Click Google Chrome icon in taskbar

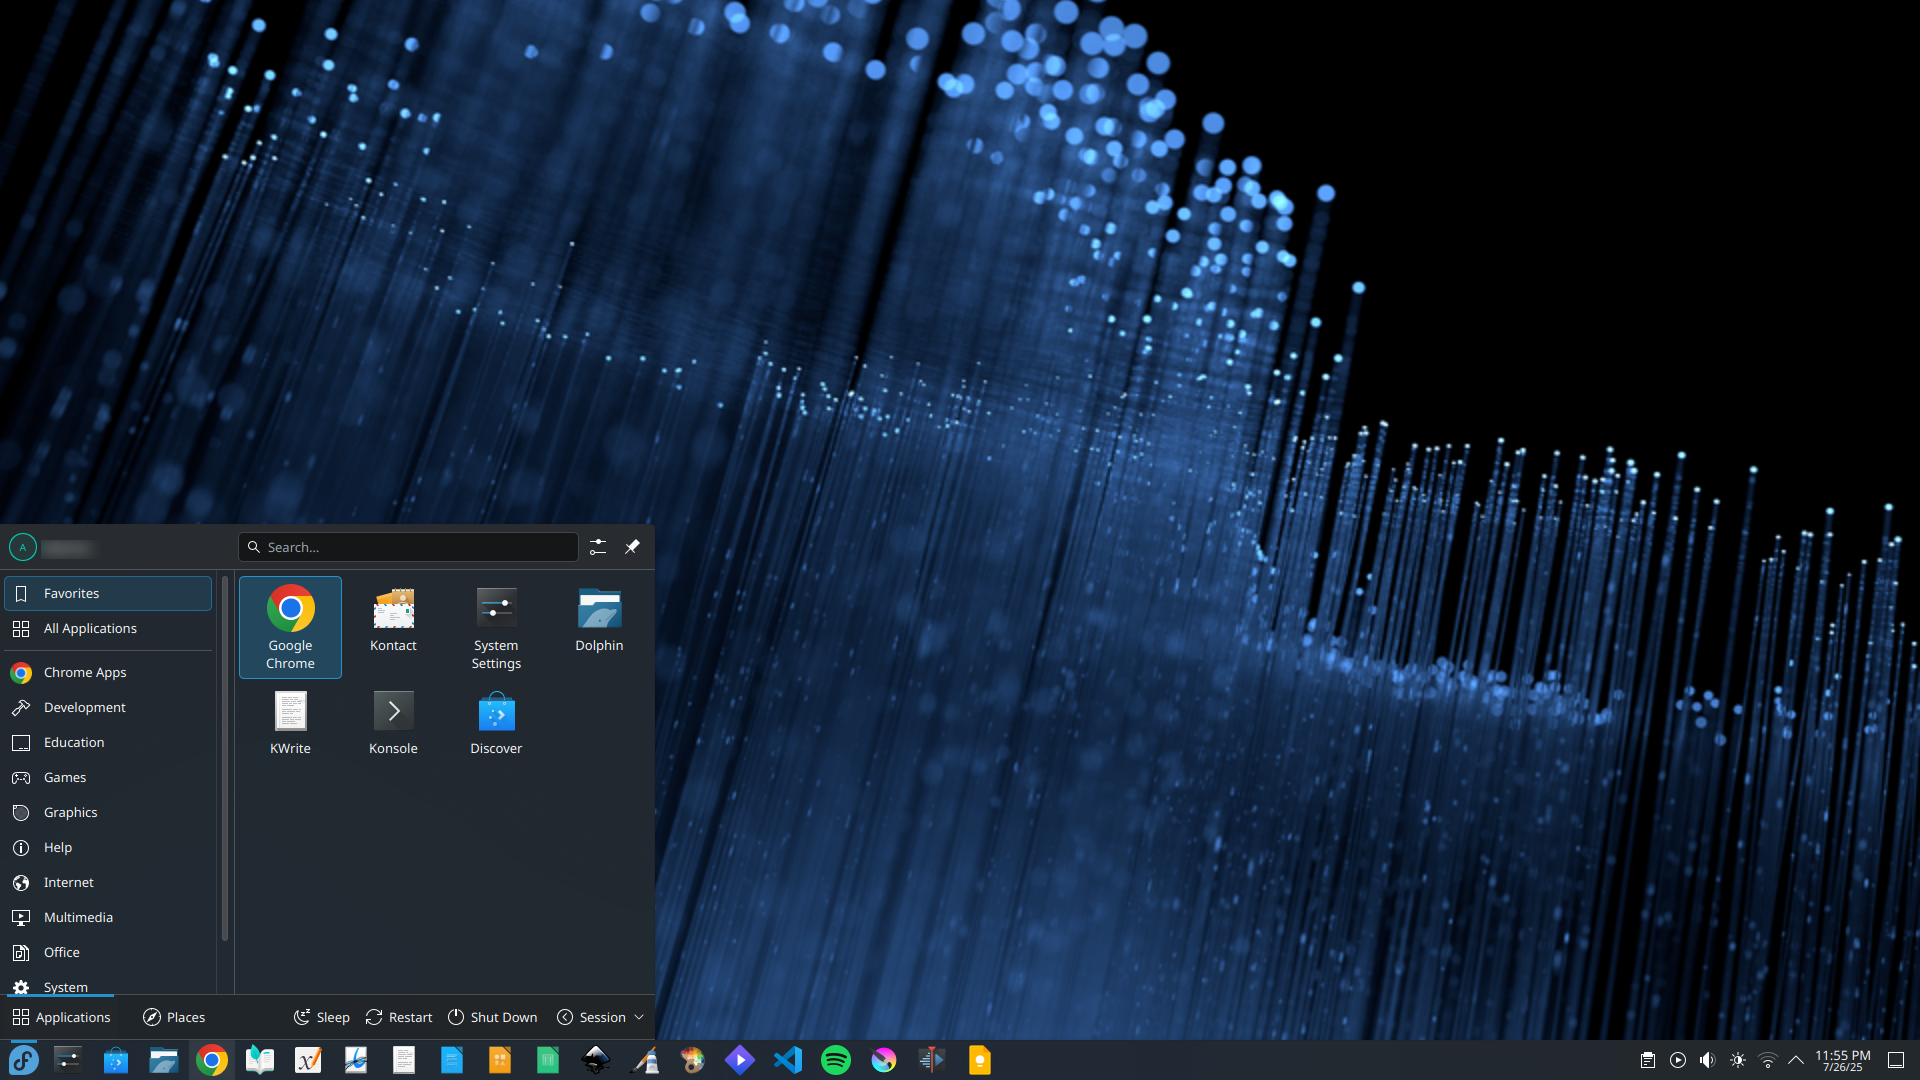(x=212, y=1060)
